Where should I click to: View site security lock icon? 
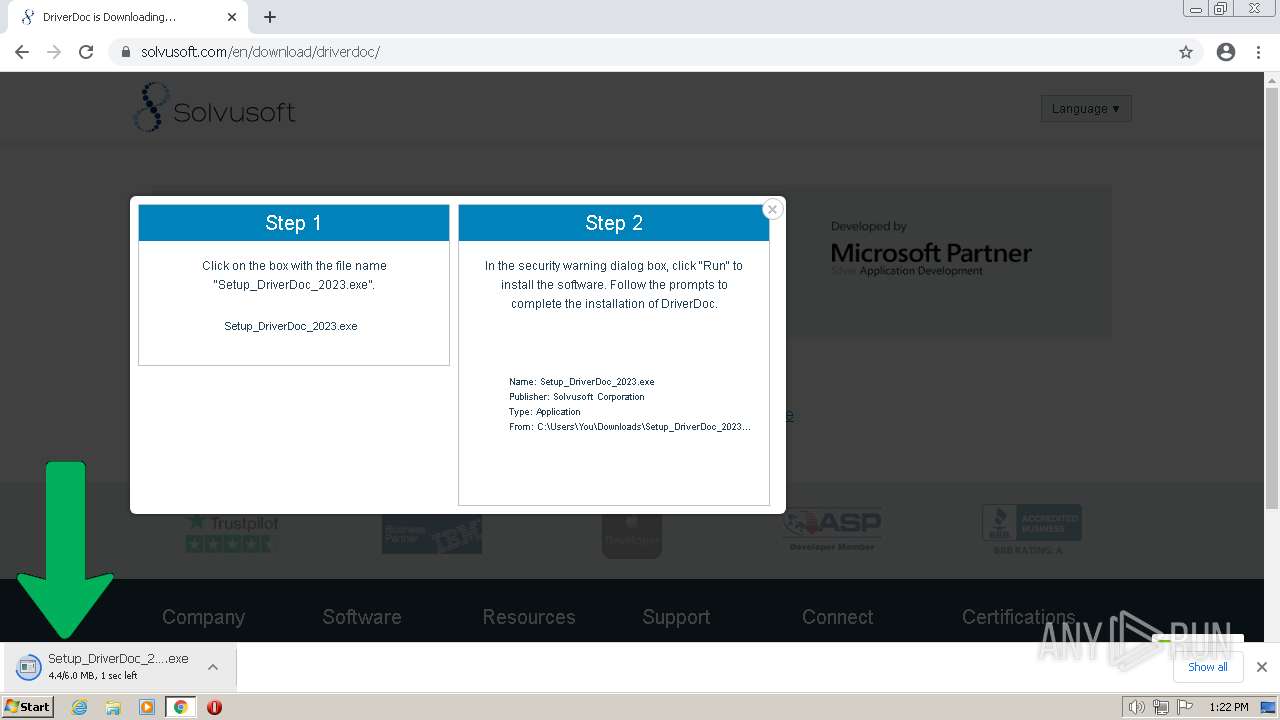pyautogui.click(x=126, y=52)
